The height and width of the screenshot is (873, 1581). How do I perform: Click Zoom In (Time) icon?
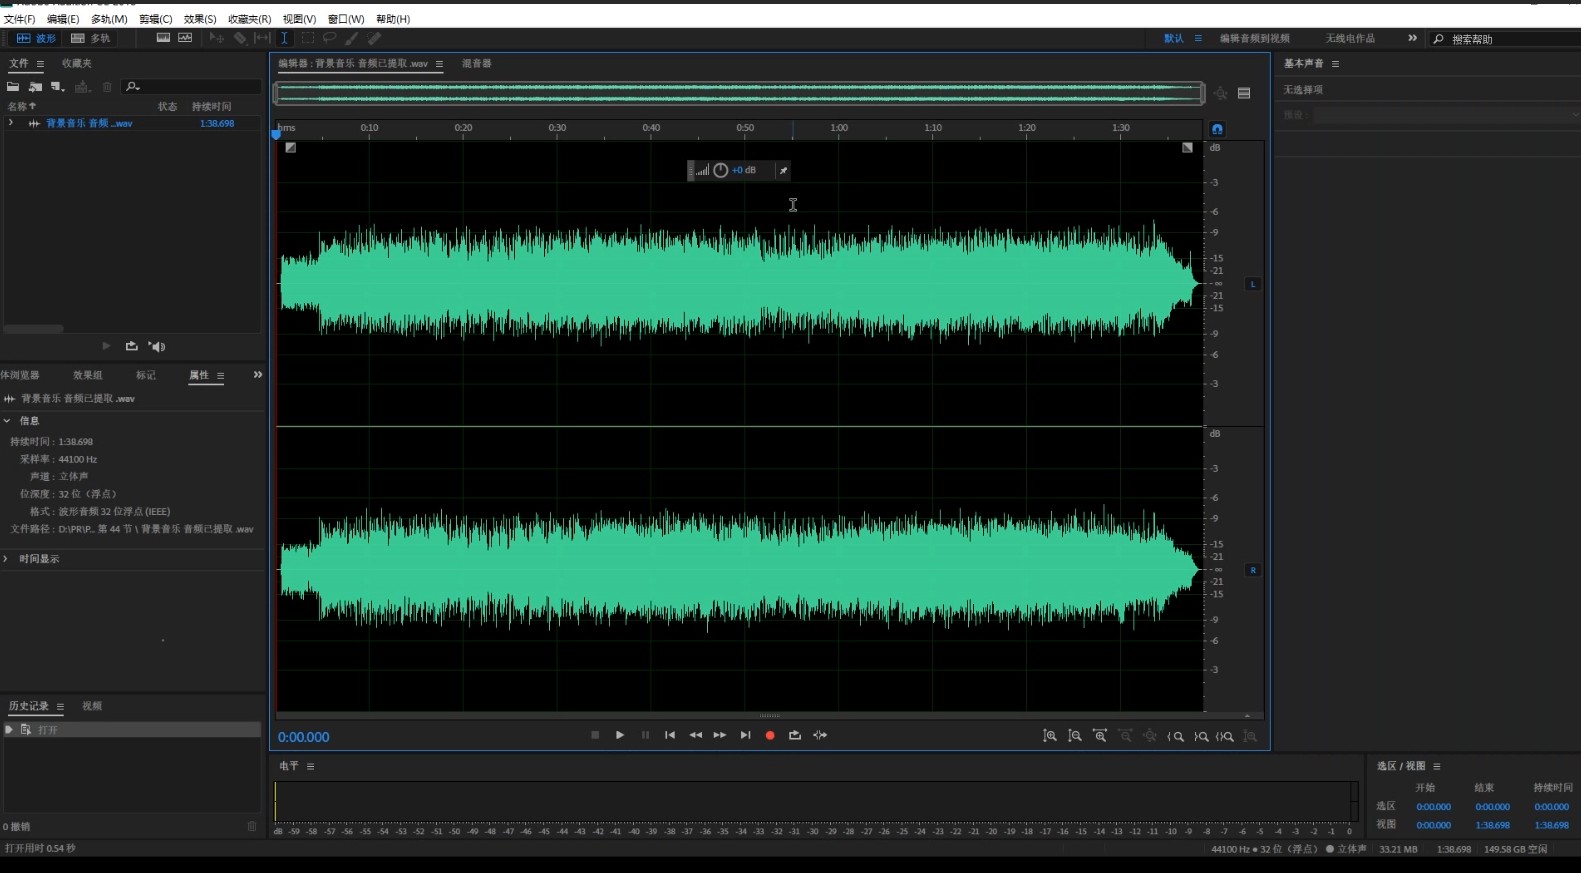(1100, 736)
